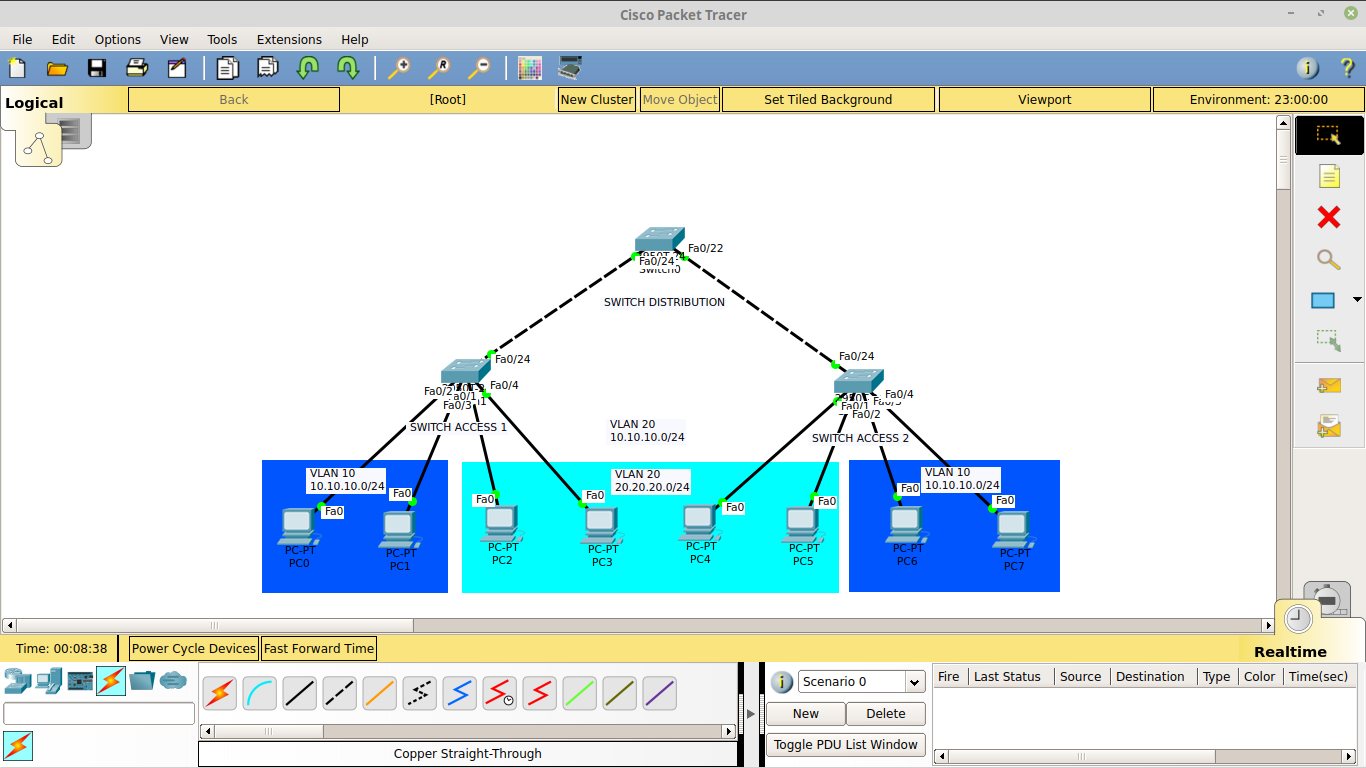Switch to Realtime mode
The image size is (1366, 768).
(1298, 619)
